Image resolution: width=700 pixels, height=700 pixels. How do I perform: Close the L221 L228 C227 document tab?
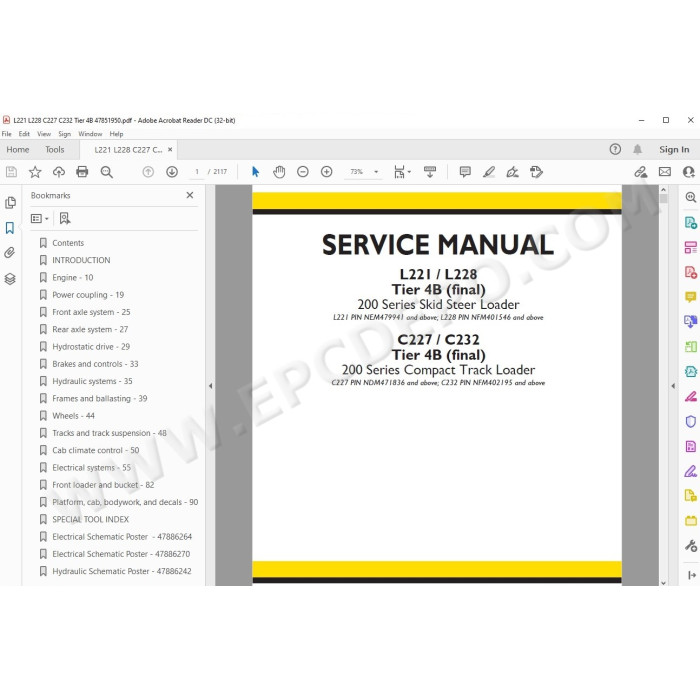170,150
